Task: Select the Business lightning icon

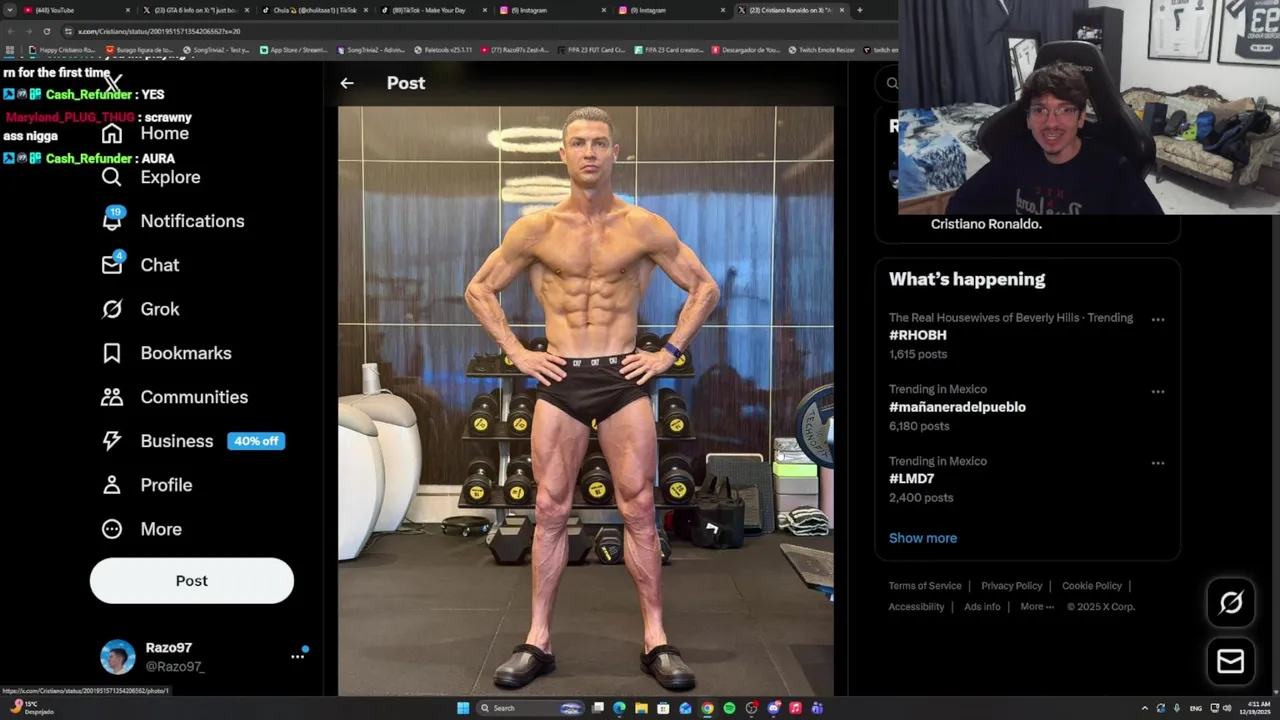Action: pos(112,441)
